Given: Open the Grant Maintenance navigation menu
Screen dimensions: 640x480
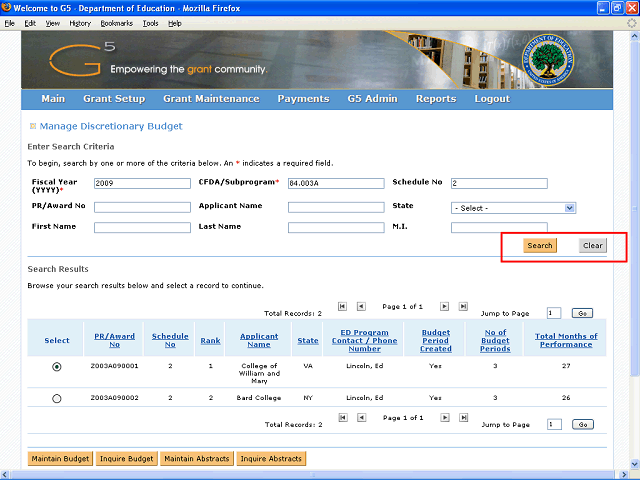Looking at the screenshot, I should point(211,99).
